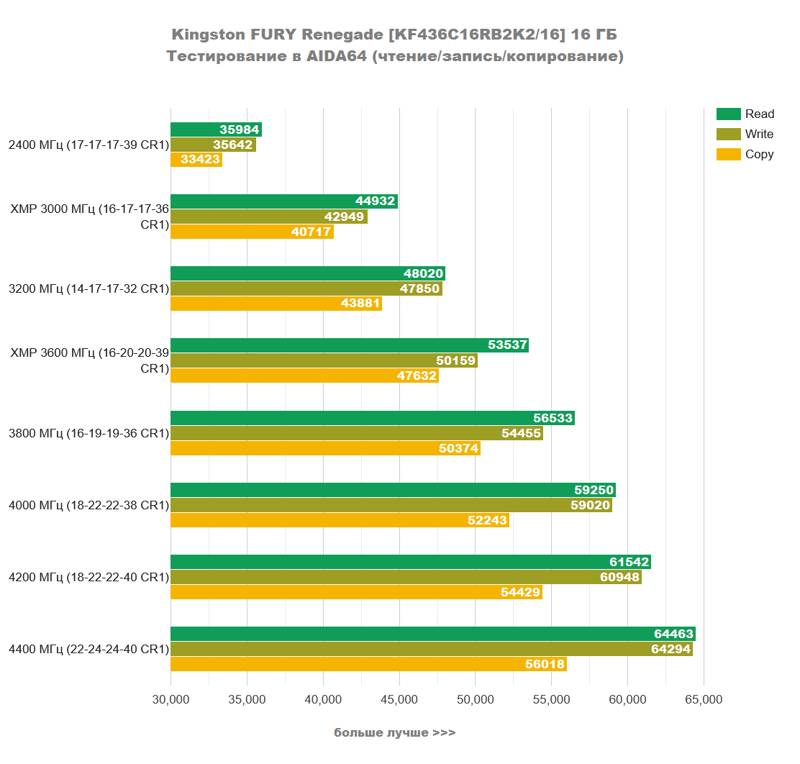The width and height of the screenshot is (800, 764).
Task: Click the green Read legend swatch
Action: [728, 114]
